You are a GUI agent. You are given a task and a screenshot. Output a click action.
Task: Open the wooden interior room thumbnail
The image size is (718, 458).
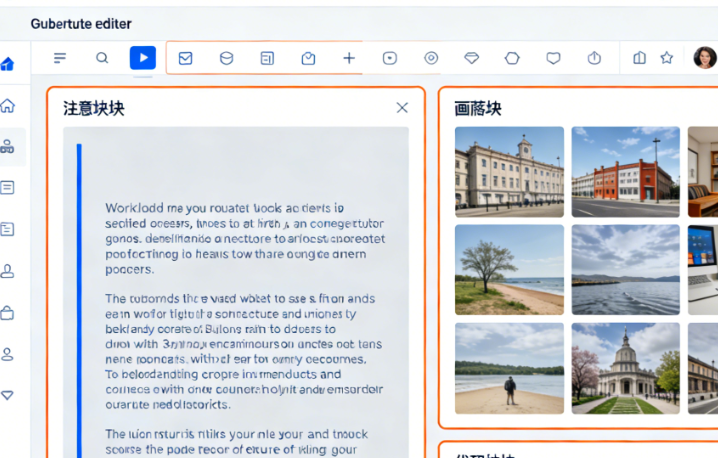(x=703, y=172)
